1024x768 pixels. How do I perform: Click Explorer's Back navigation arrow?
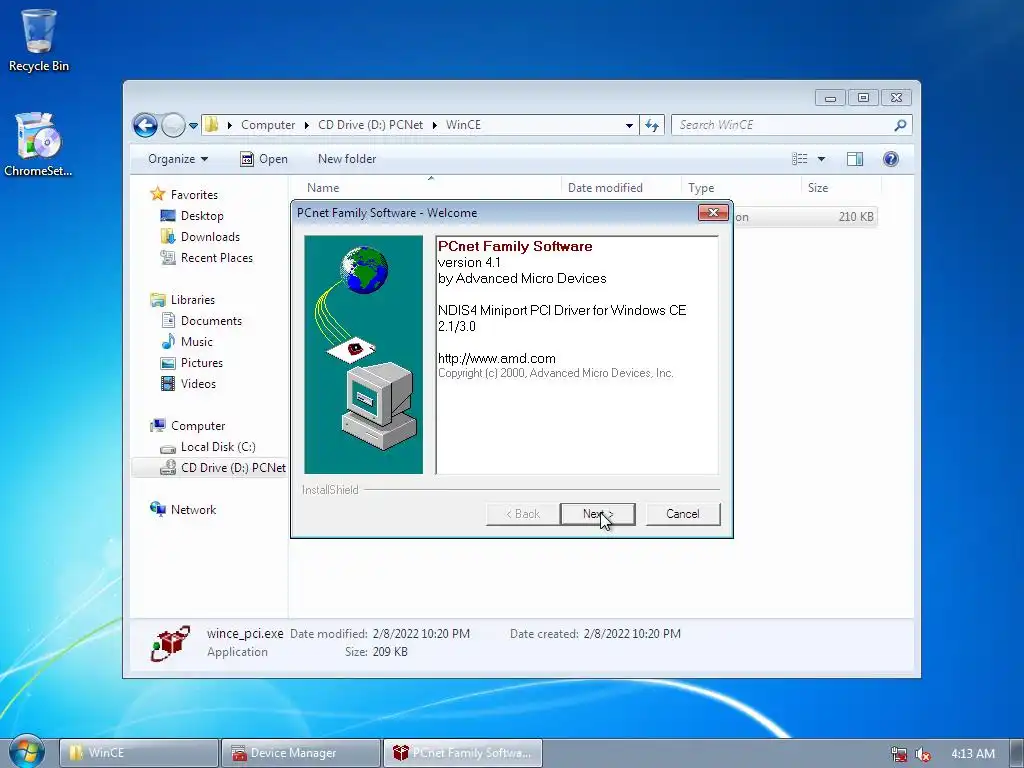coord(145,125)
